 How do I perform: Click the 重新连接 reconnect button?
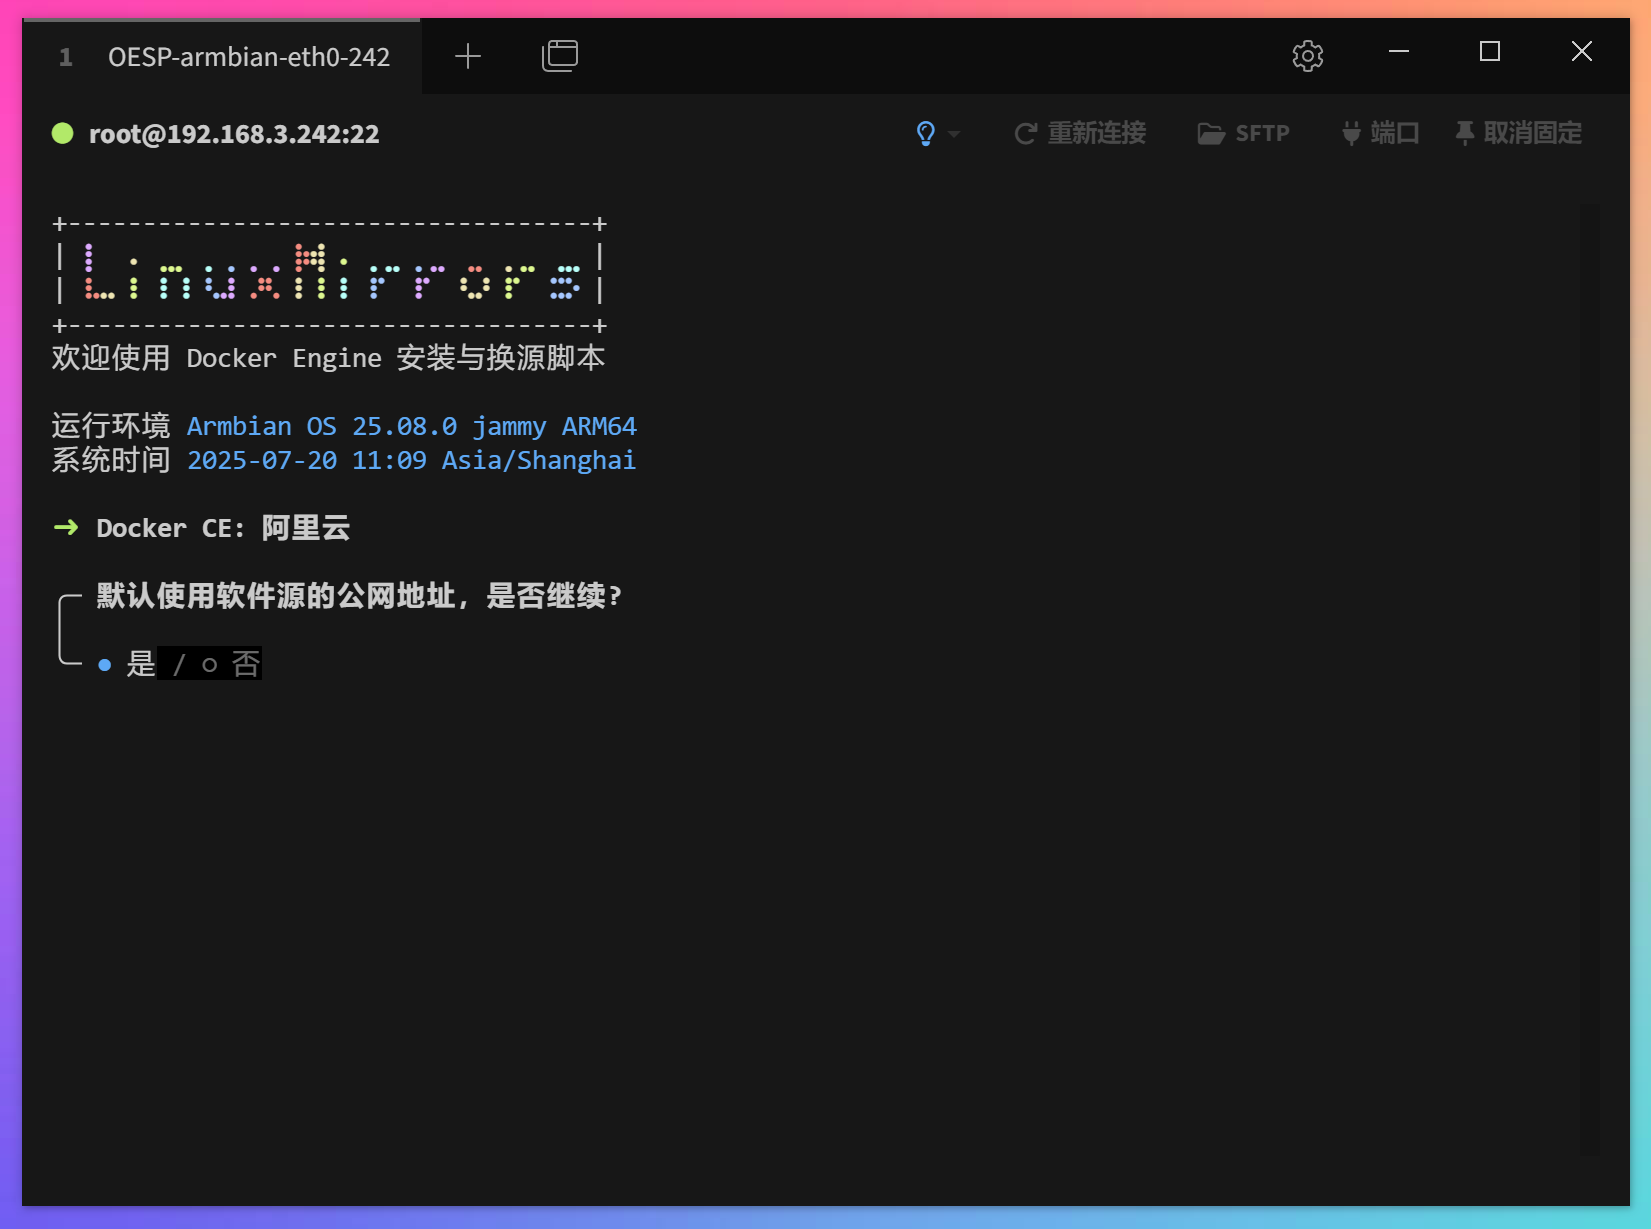pyautogui.click(x=1096, y=133)
